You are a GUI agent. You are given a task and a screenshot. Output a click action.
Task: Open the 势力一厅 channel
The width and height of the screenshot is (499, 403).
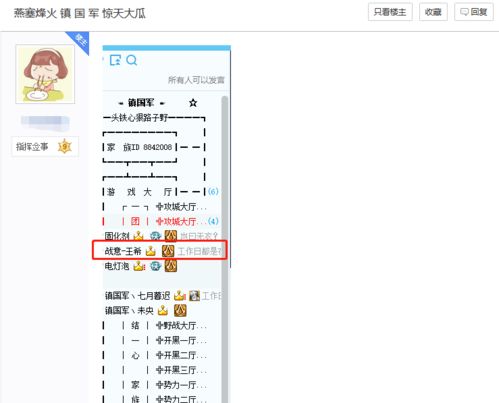(x=181, y=385)
